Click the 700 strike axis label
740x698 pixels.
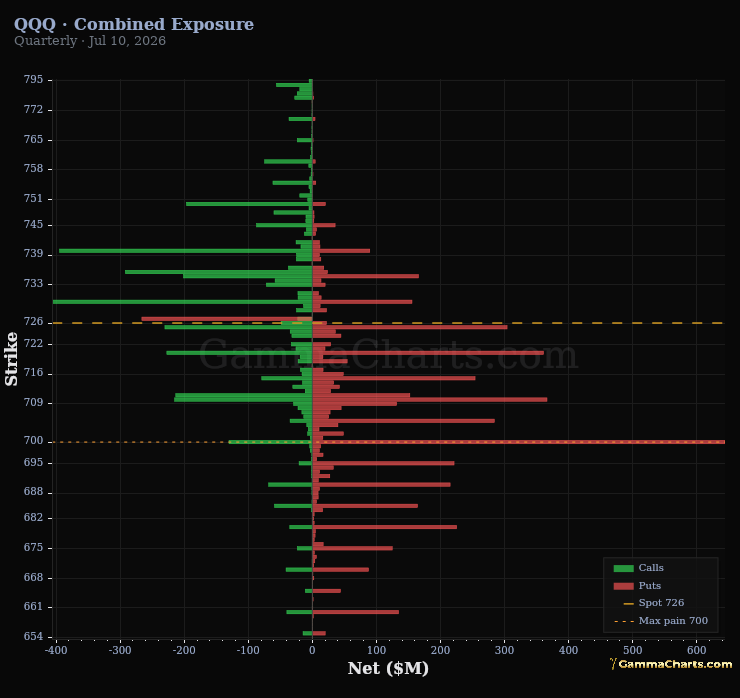point(33,441)
